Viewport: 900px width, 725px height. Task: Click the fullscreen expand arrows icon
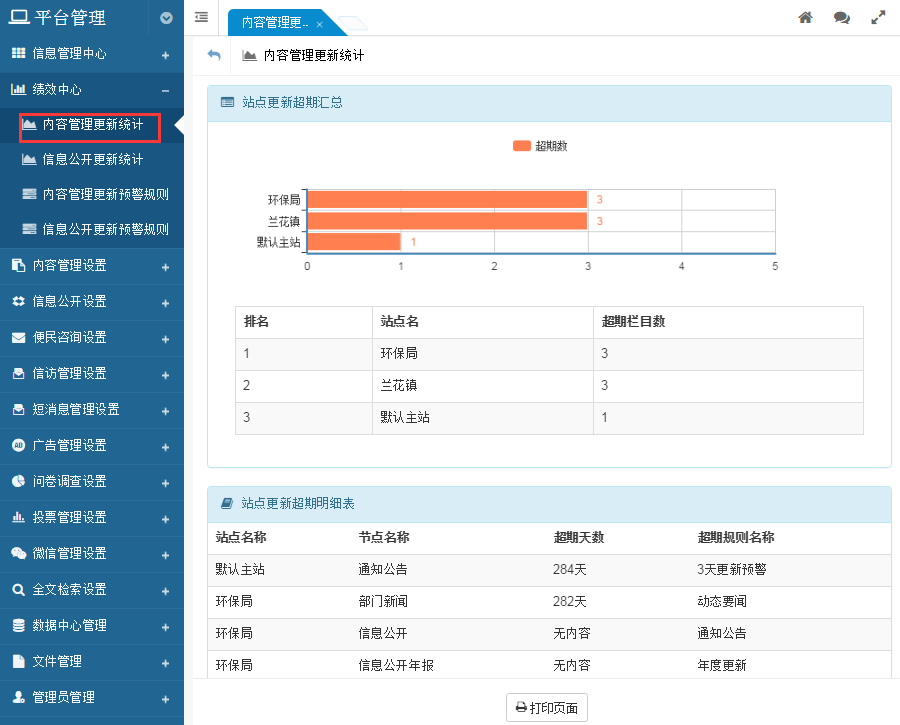(x=878, y=18)
